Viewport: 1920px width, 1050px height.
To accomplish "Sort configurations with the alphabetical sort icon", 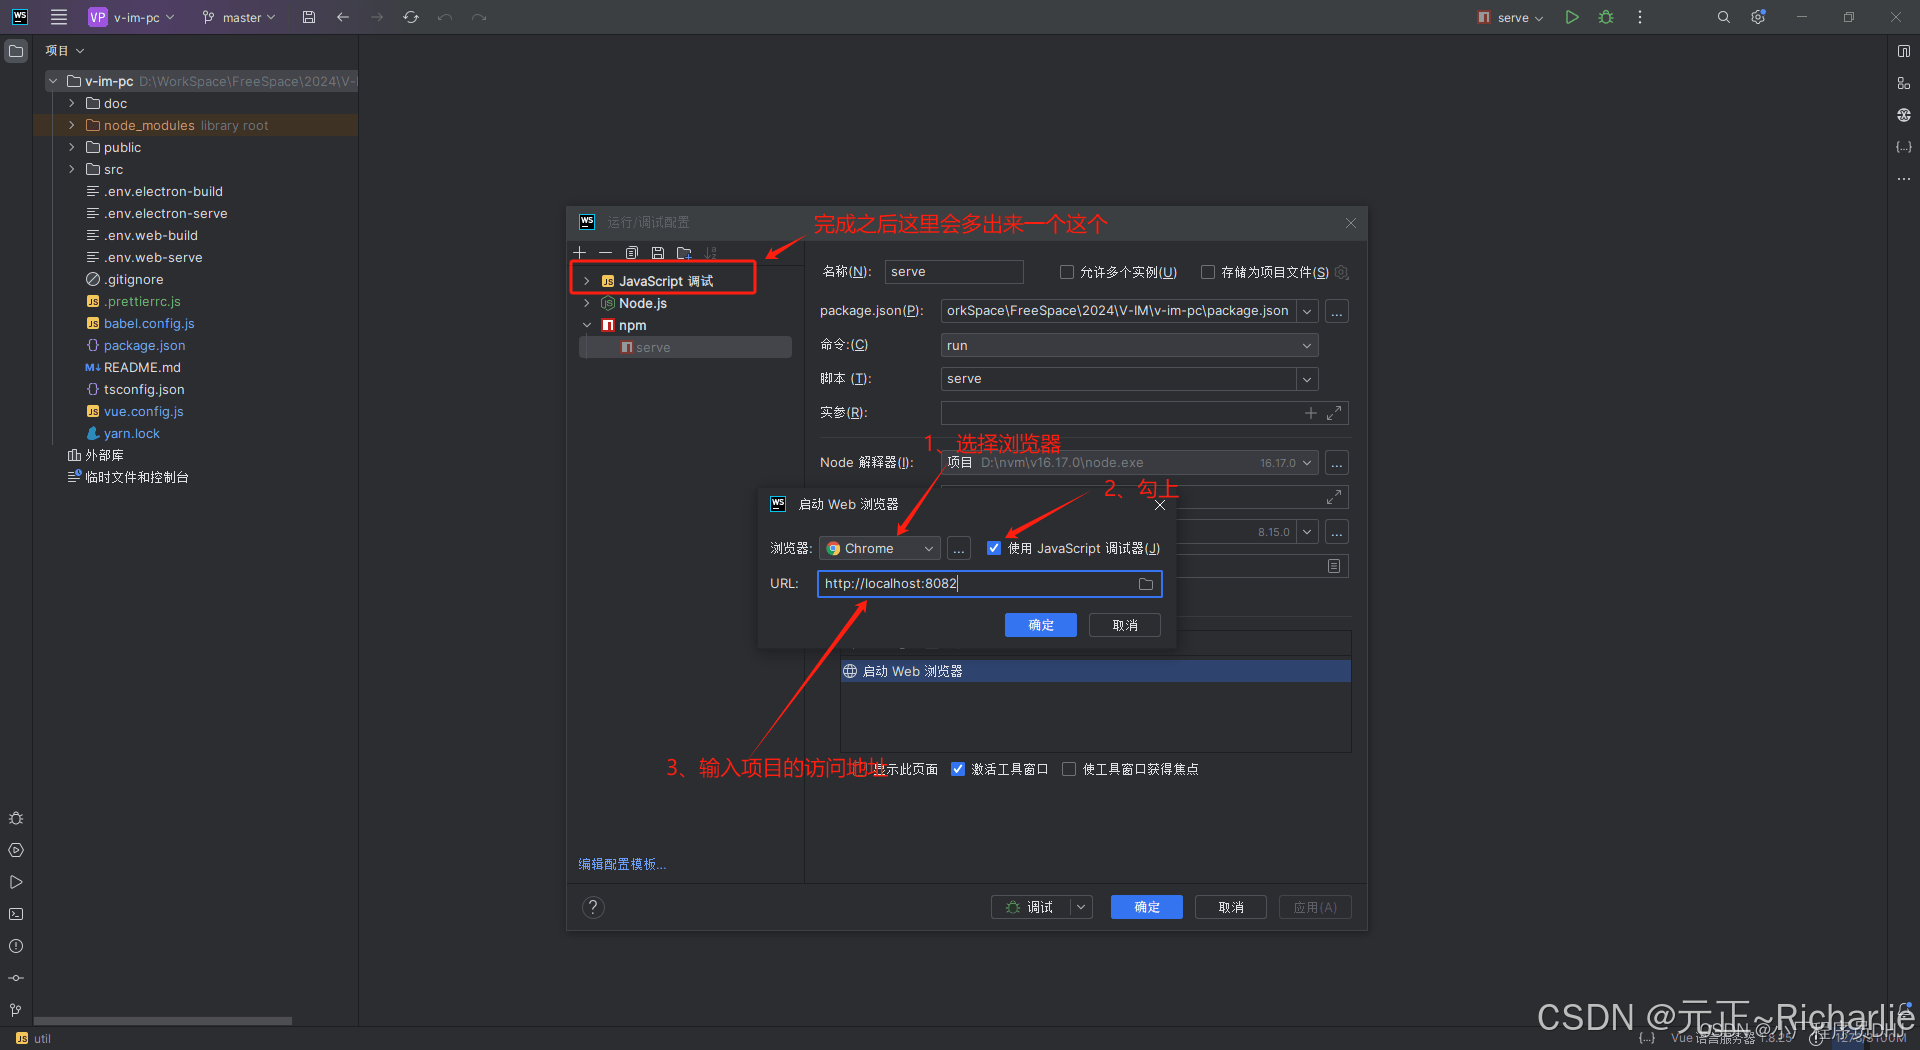I will [711, 252].
